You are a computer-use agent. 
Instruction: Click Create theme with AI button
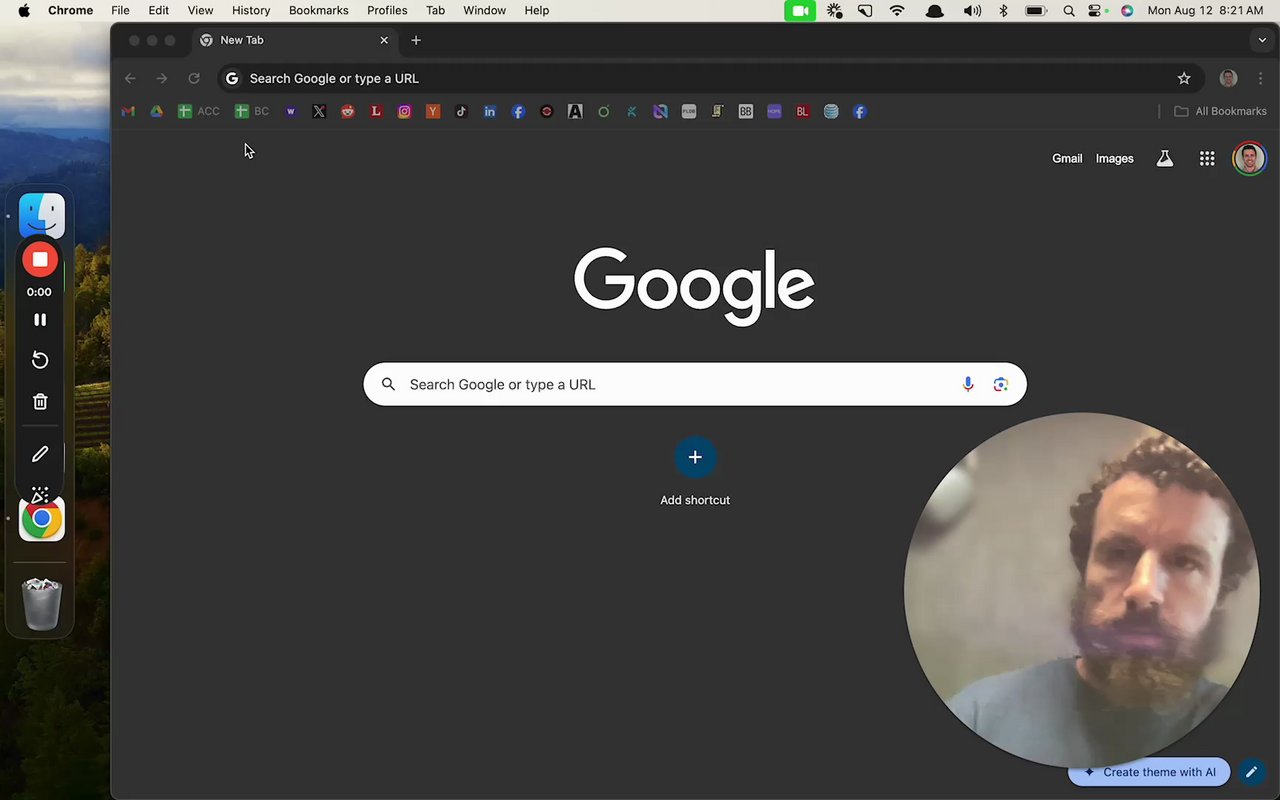1149,772
